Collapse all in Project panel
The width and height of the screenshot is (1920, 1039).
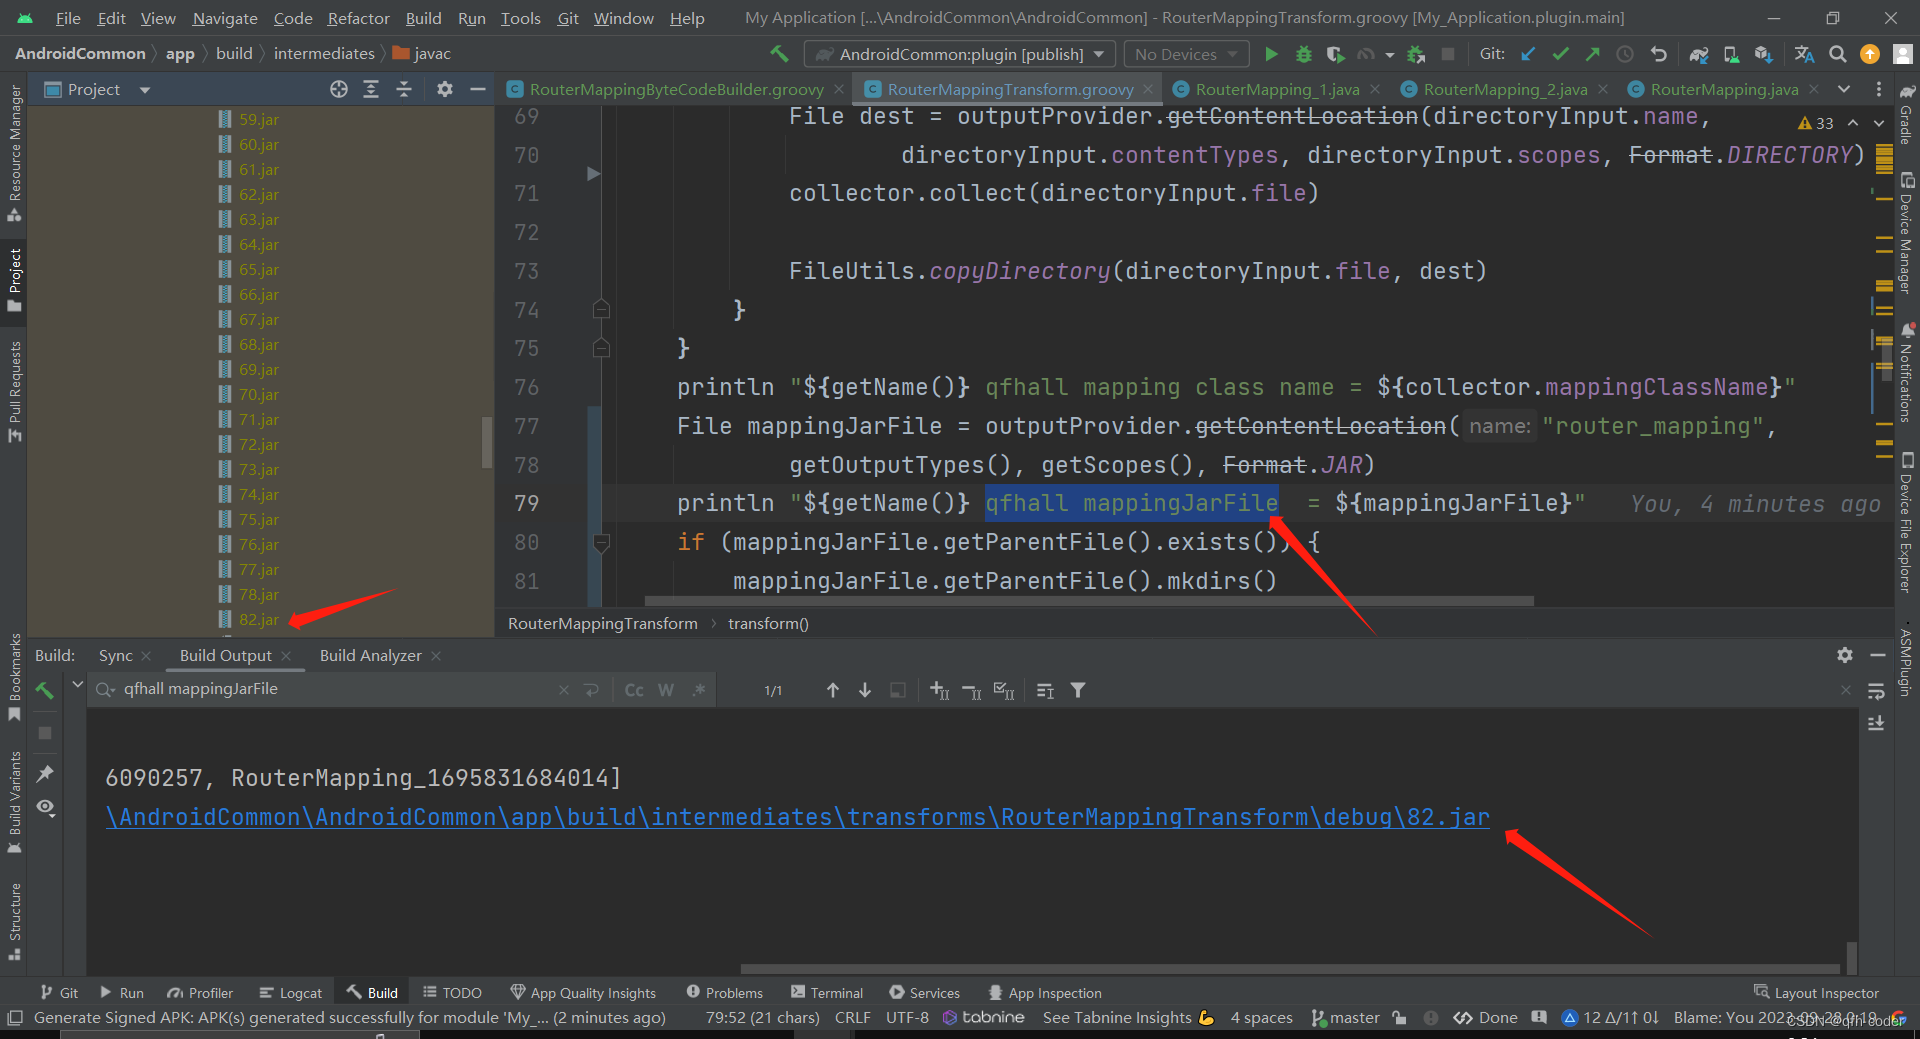point(404,89)
